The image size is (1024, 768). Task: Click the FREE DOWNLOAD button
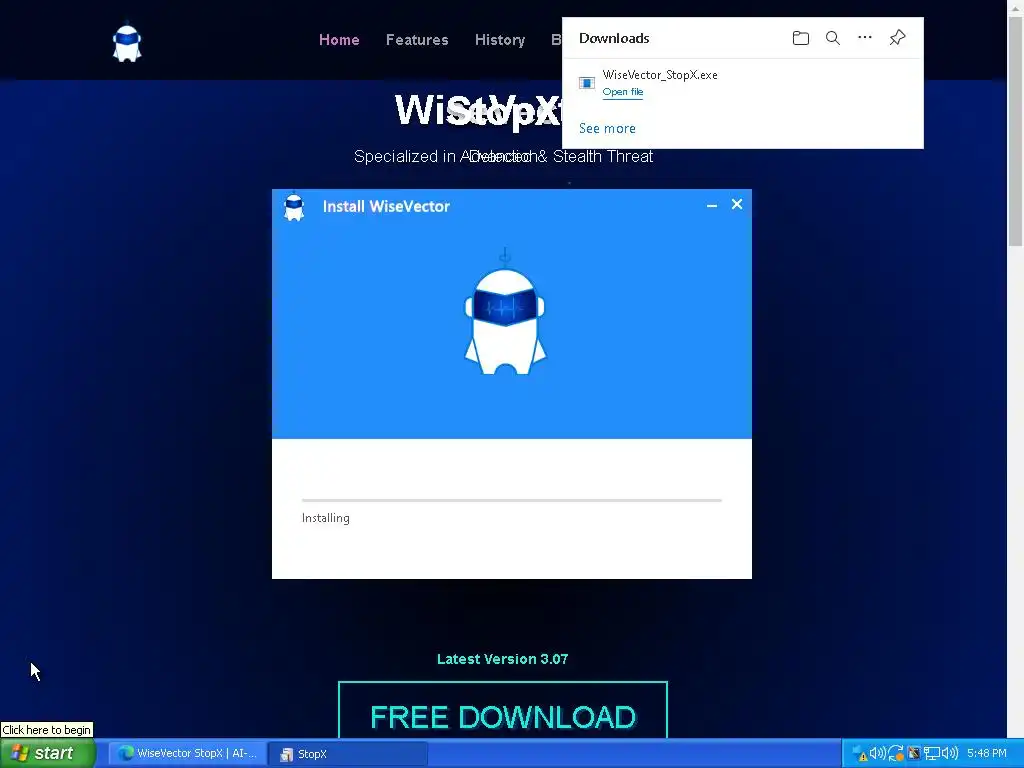click(503, 711)
